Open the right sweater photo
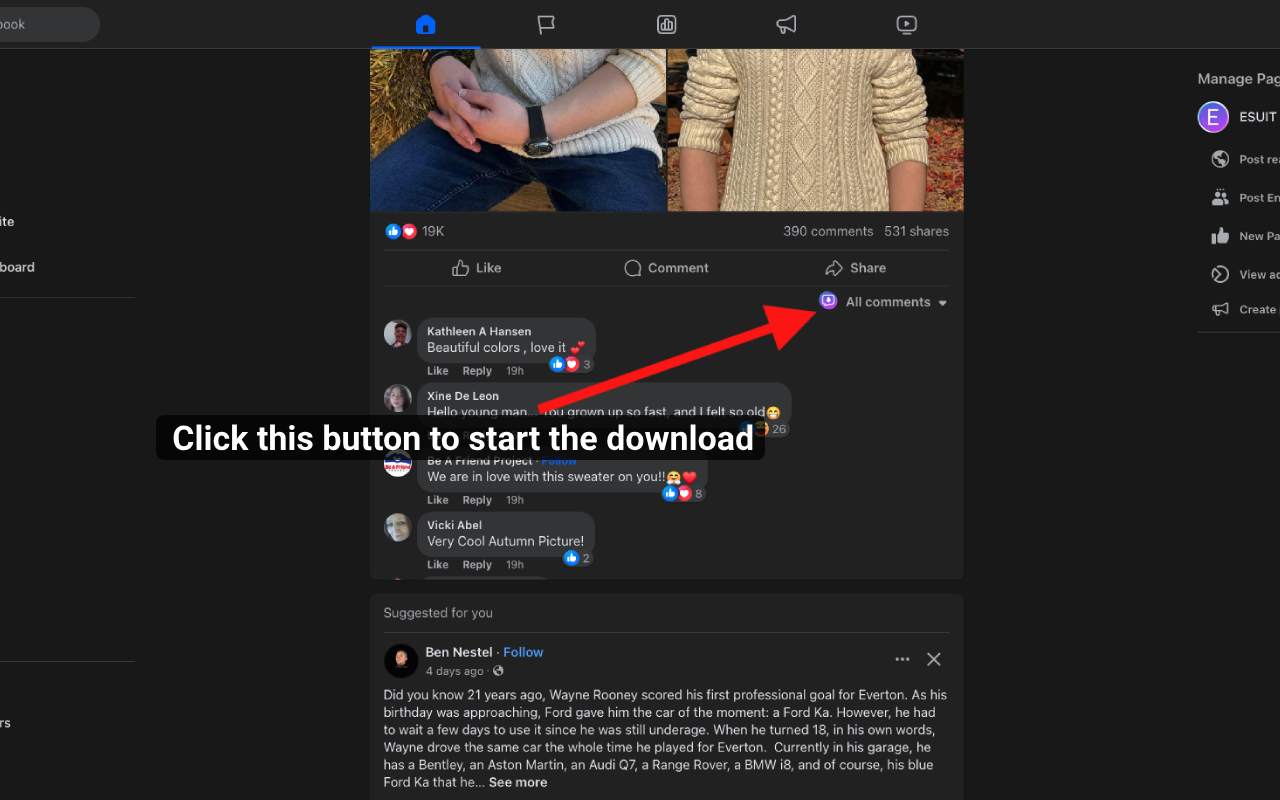 point(815,130)
